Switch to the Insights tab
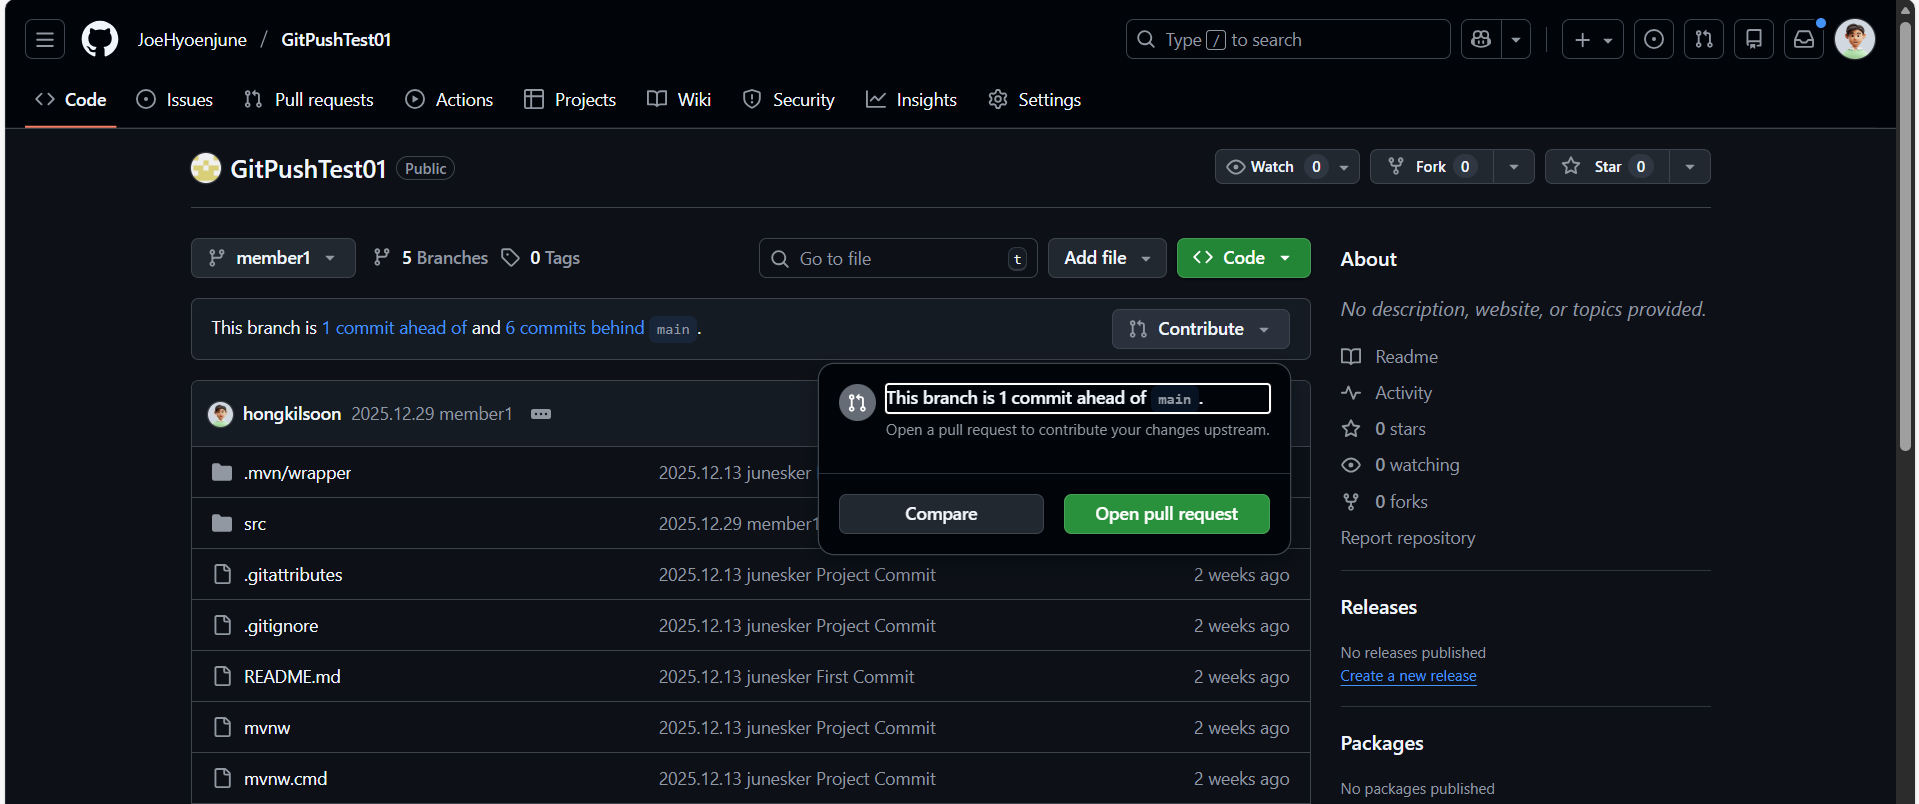The width and height of the screenshot is (1919, 804). click(x=911, y=100)
